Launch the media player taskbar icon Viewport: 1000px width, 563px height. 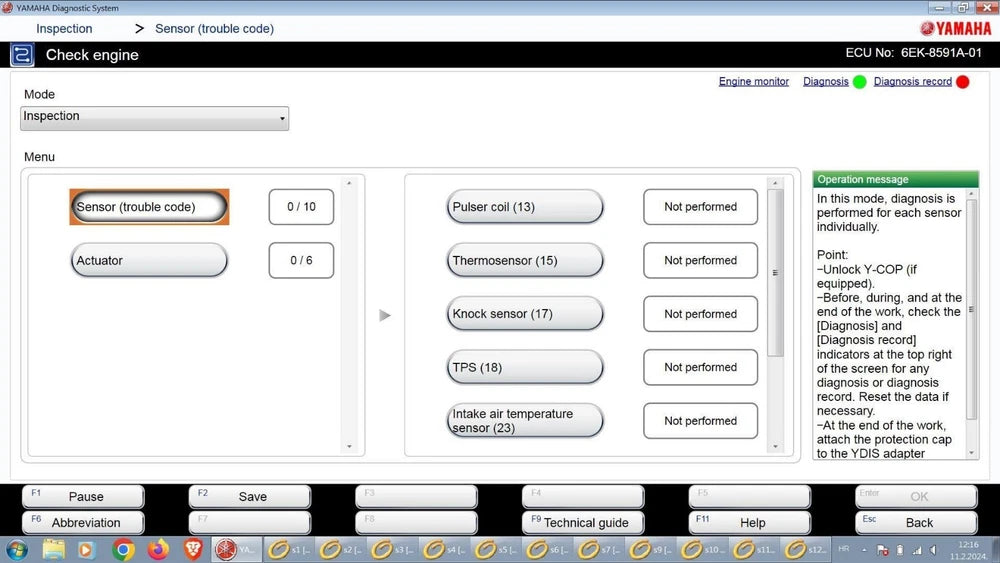point(86,549)
